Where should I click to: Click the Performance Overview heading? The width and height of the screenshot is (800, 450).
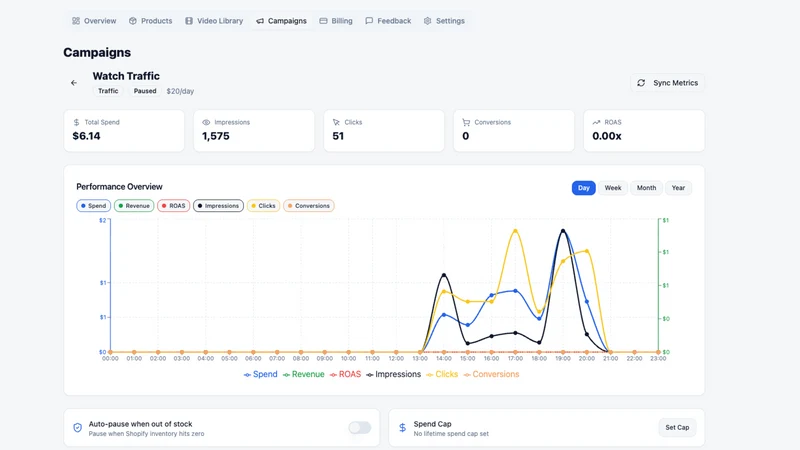pyautogui.click(x=119, y=187)
